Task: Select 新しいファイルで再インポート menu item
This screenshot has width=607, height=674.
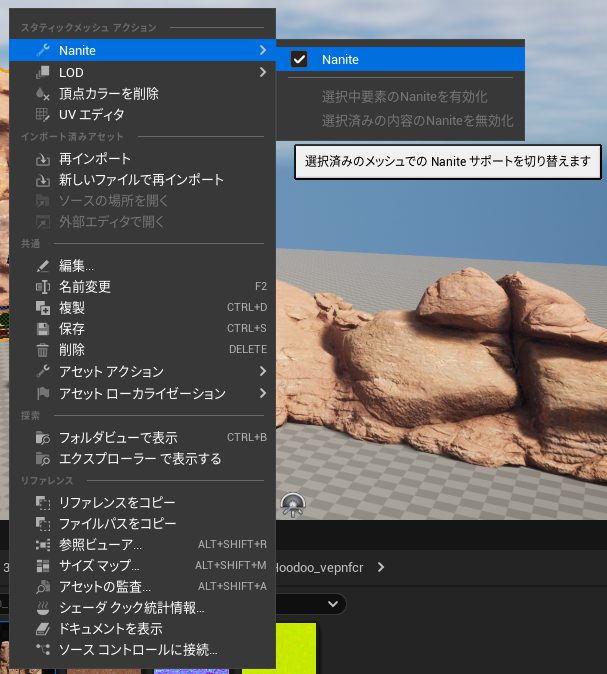Action: (x=141, y=180)
